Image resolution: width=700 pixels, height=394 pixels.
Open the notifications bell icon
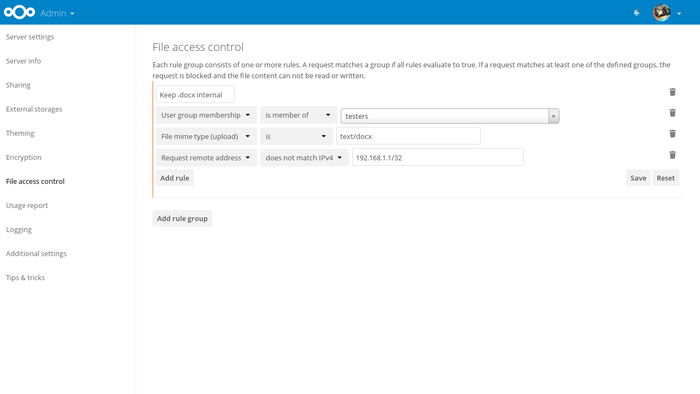tap(636, 13)
